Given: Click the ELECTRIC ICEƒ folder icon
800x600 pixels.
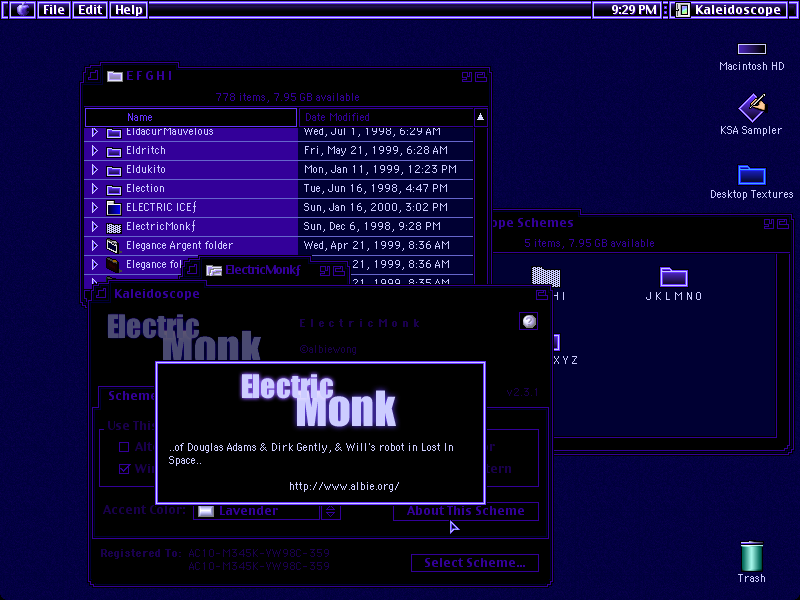Looking at the screenshot, I should (x=114, y=208).
